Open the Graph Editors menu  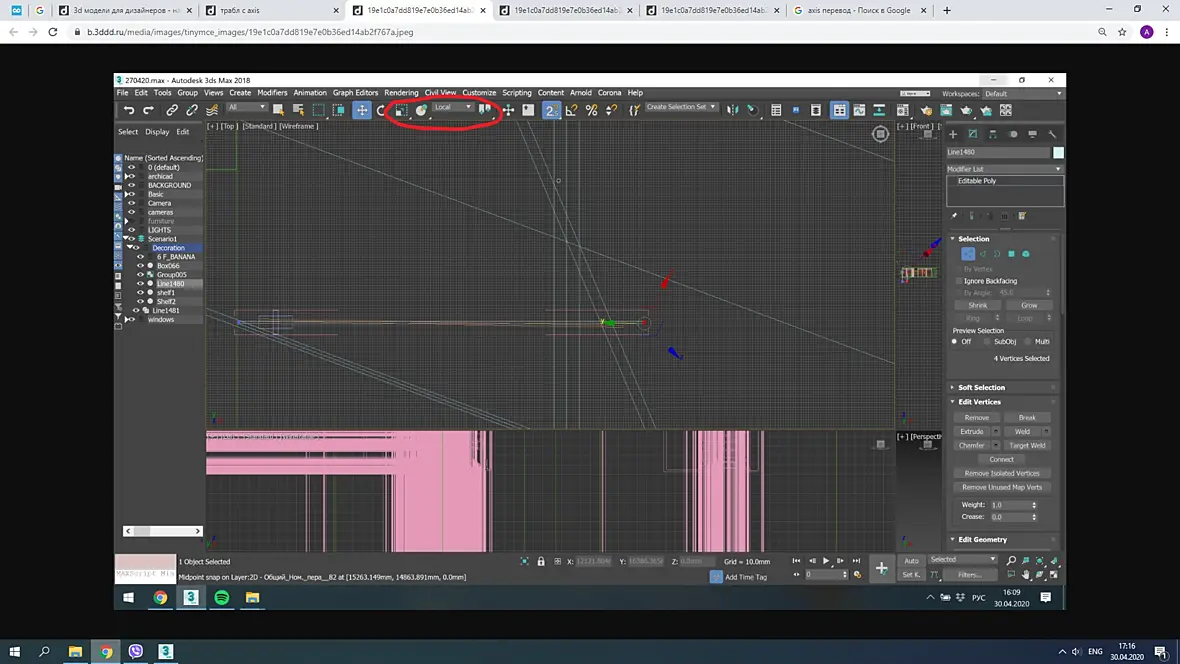click(355, 93)
